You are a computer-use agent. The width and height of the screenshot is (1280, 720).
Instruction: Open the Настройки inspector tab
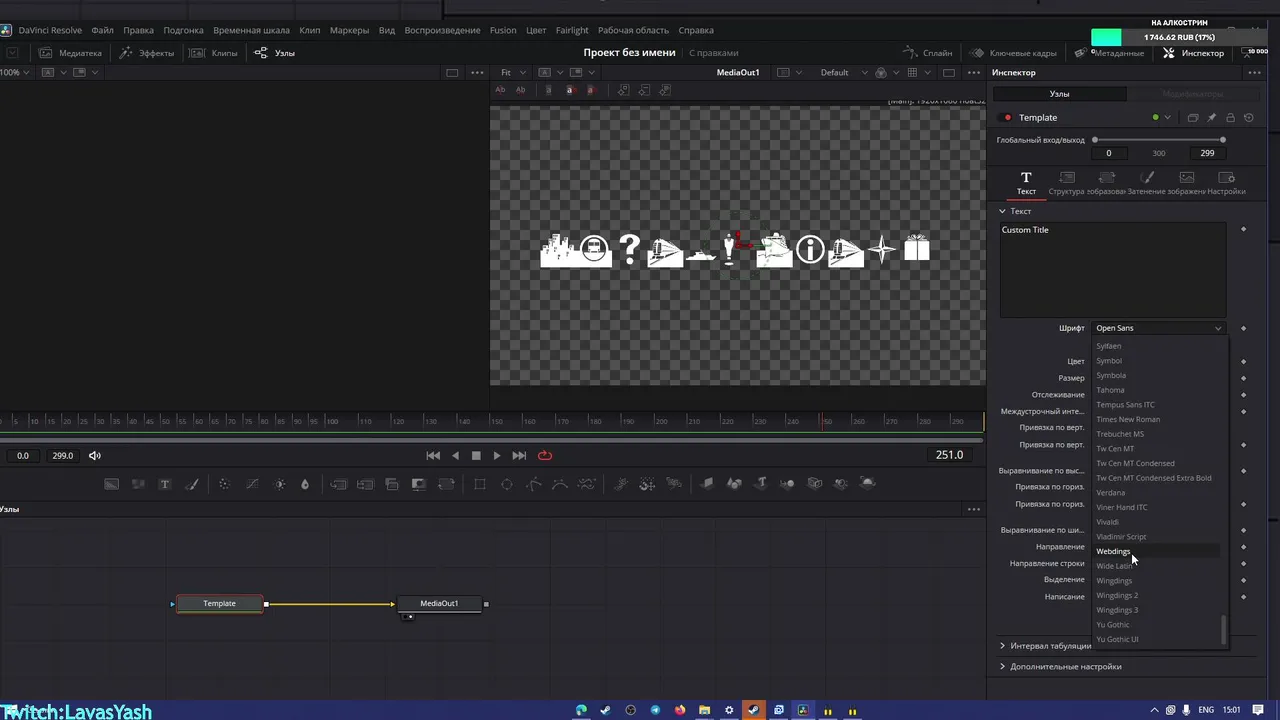click(x=1226, y=183)
